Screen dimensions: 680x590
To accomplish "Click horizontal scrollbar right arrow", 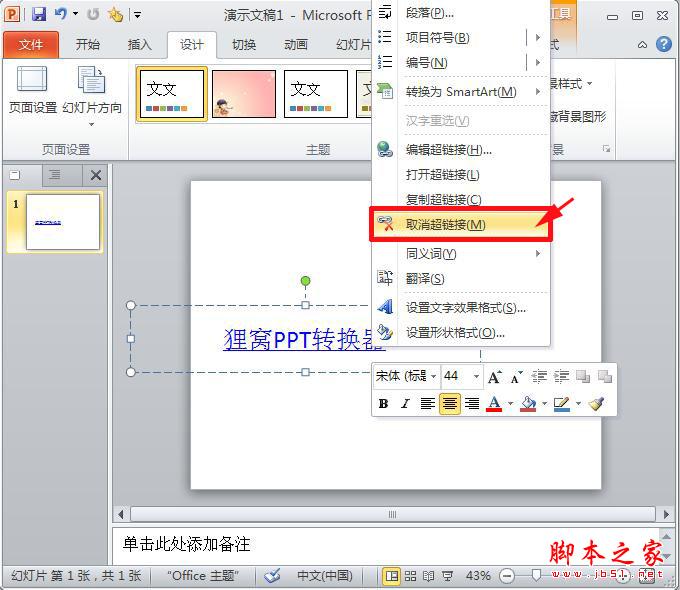I will pos(666,515).
